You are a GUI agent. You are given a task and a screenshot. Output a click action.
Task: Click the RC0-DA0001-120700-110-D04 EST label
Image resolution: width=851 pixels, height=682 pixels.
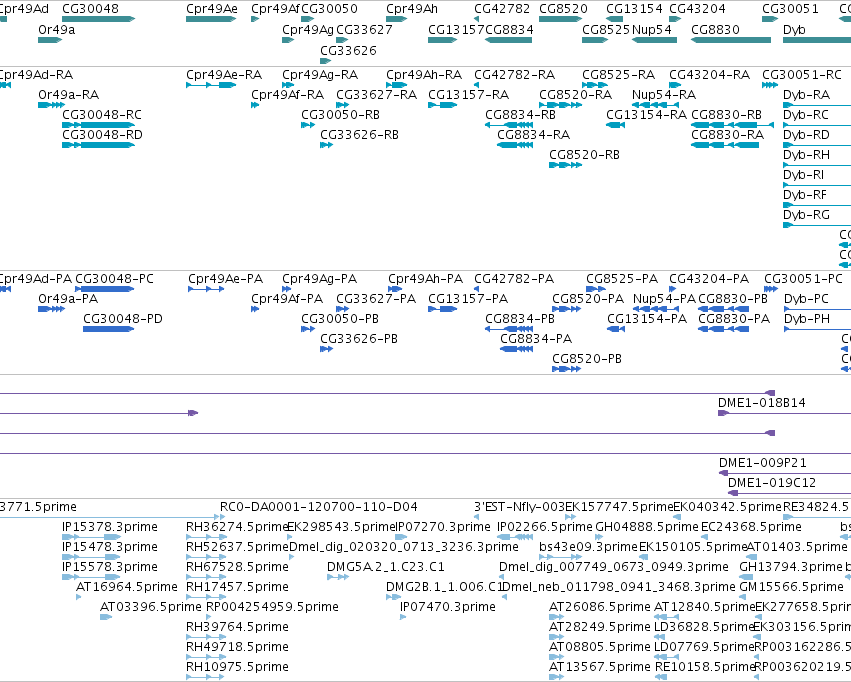click(x=319, y=507)
